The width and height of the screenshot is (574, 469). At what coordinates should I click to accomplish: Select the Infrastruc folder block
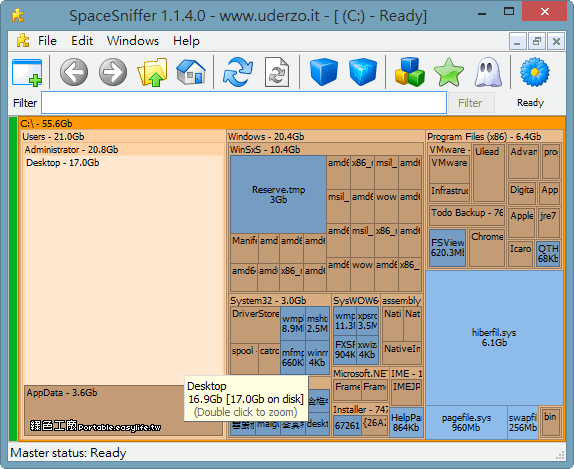click(x=449, y=193)
